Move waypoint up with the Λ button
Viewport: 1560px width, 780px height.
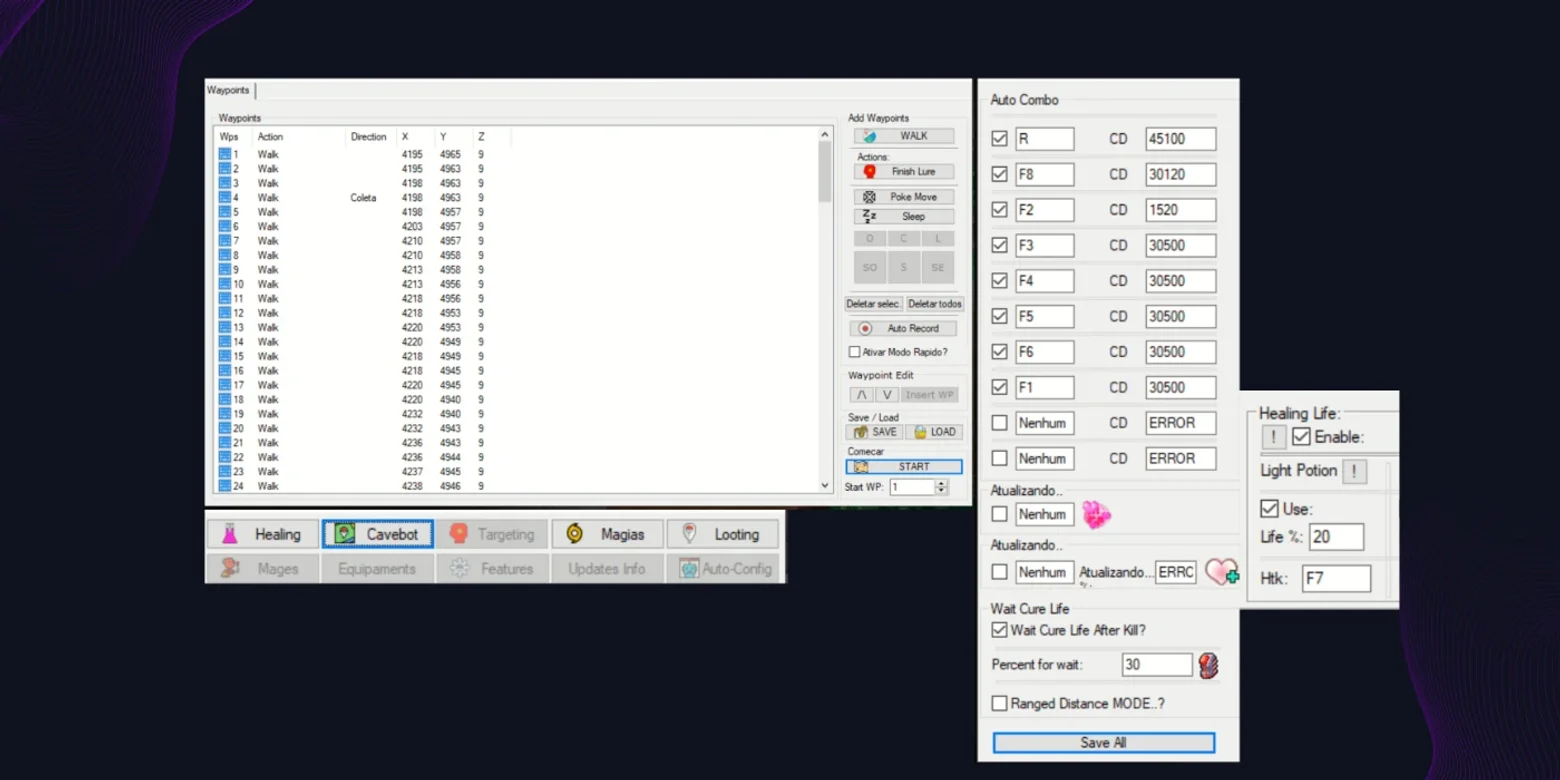click(x=861, y=395)
